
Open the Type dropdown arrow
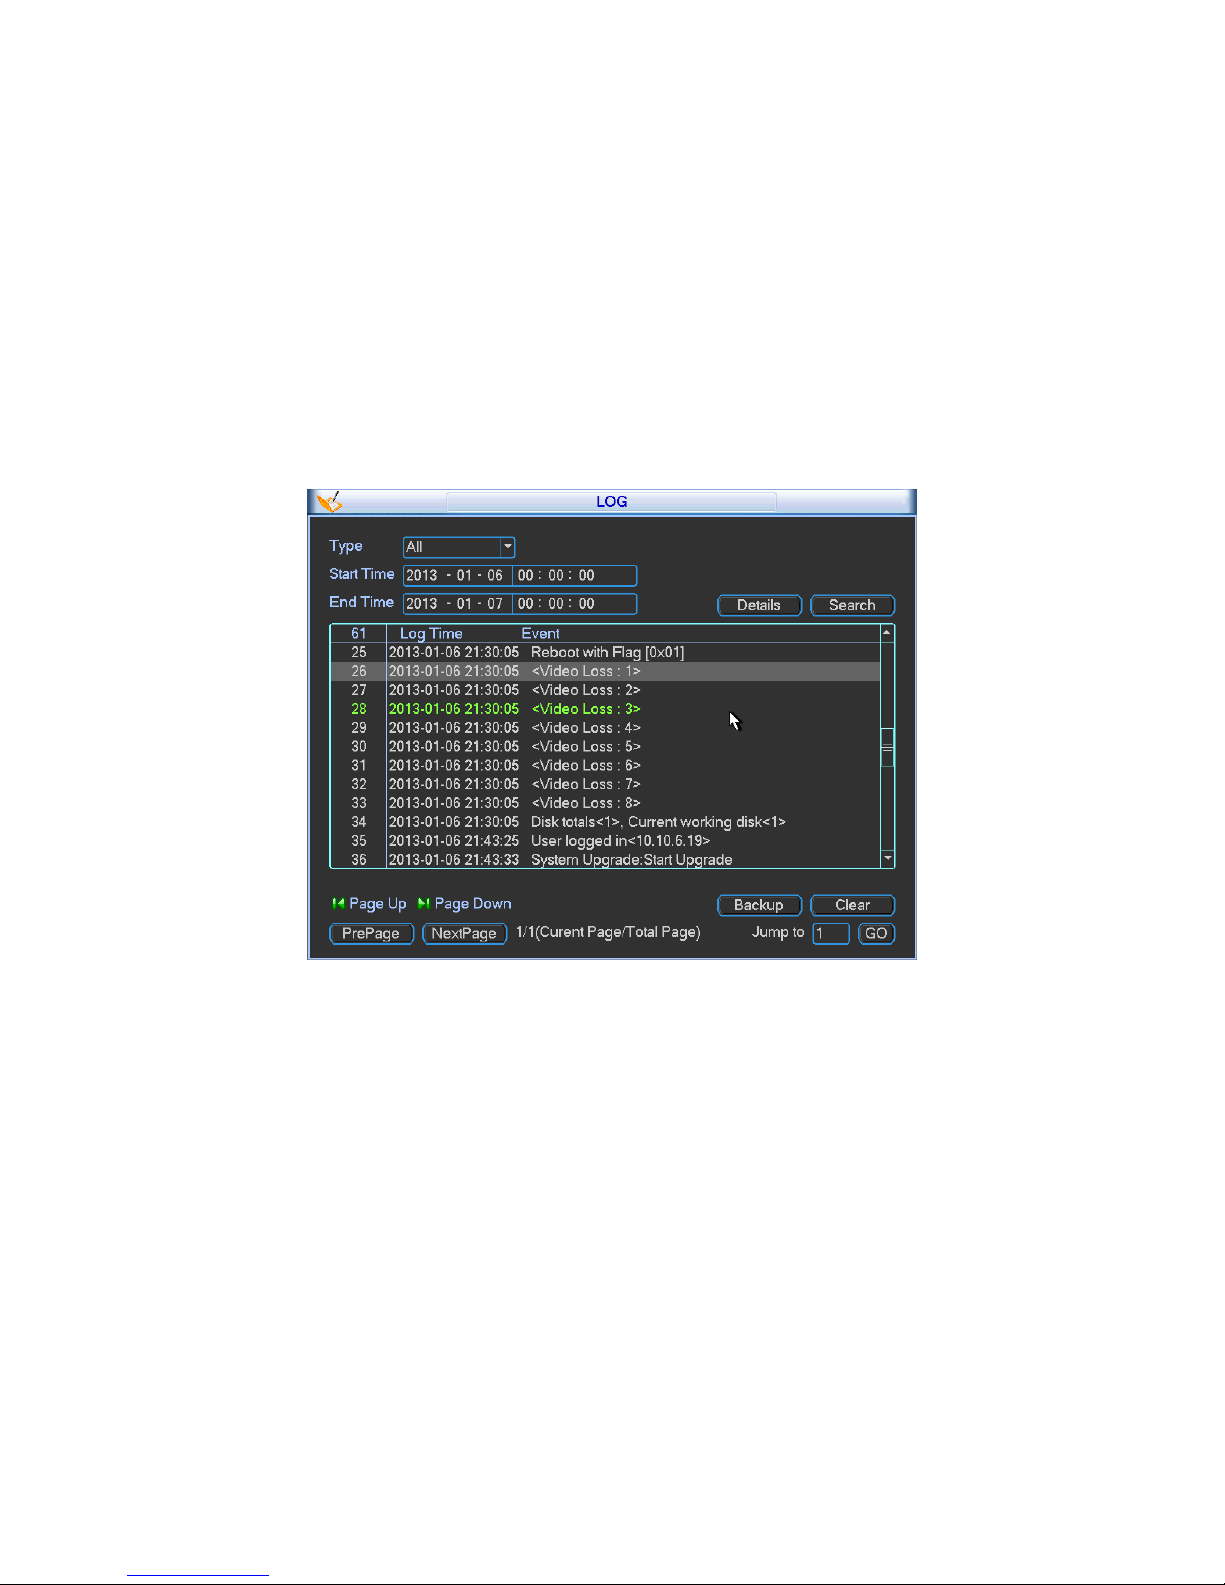(x=507, y=547)
